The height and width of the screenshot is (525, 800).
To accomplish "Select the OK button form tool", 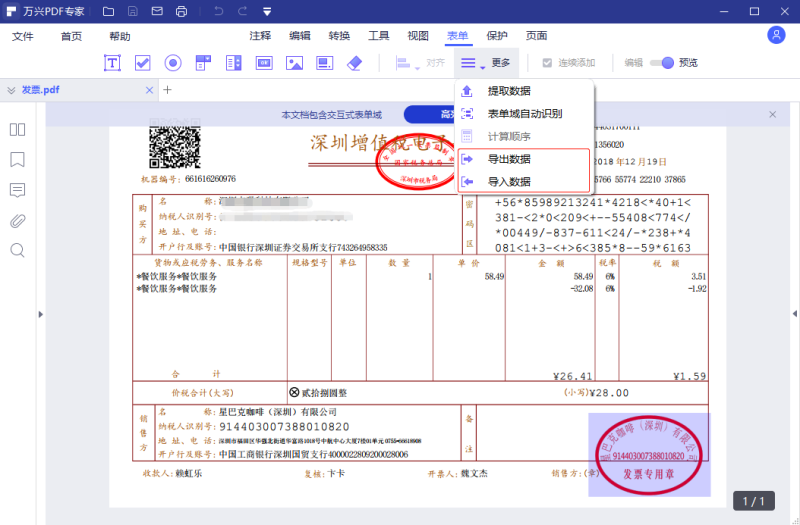I will [x=264, y=63].
